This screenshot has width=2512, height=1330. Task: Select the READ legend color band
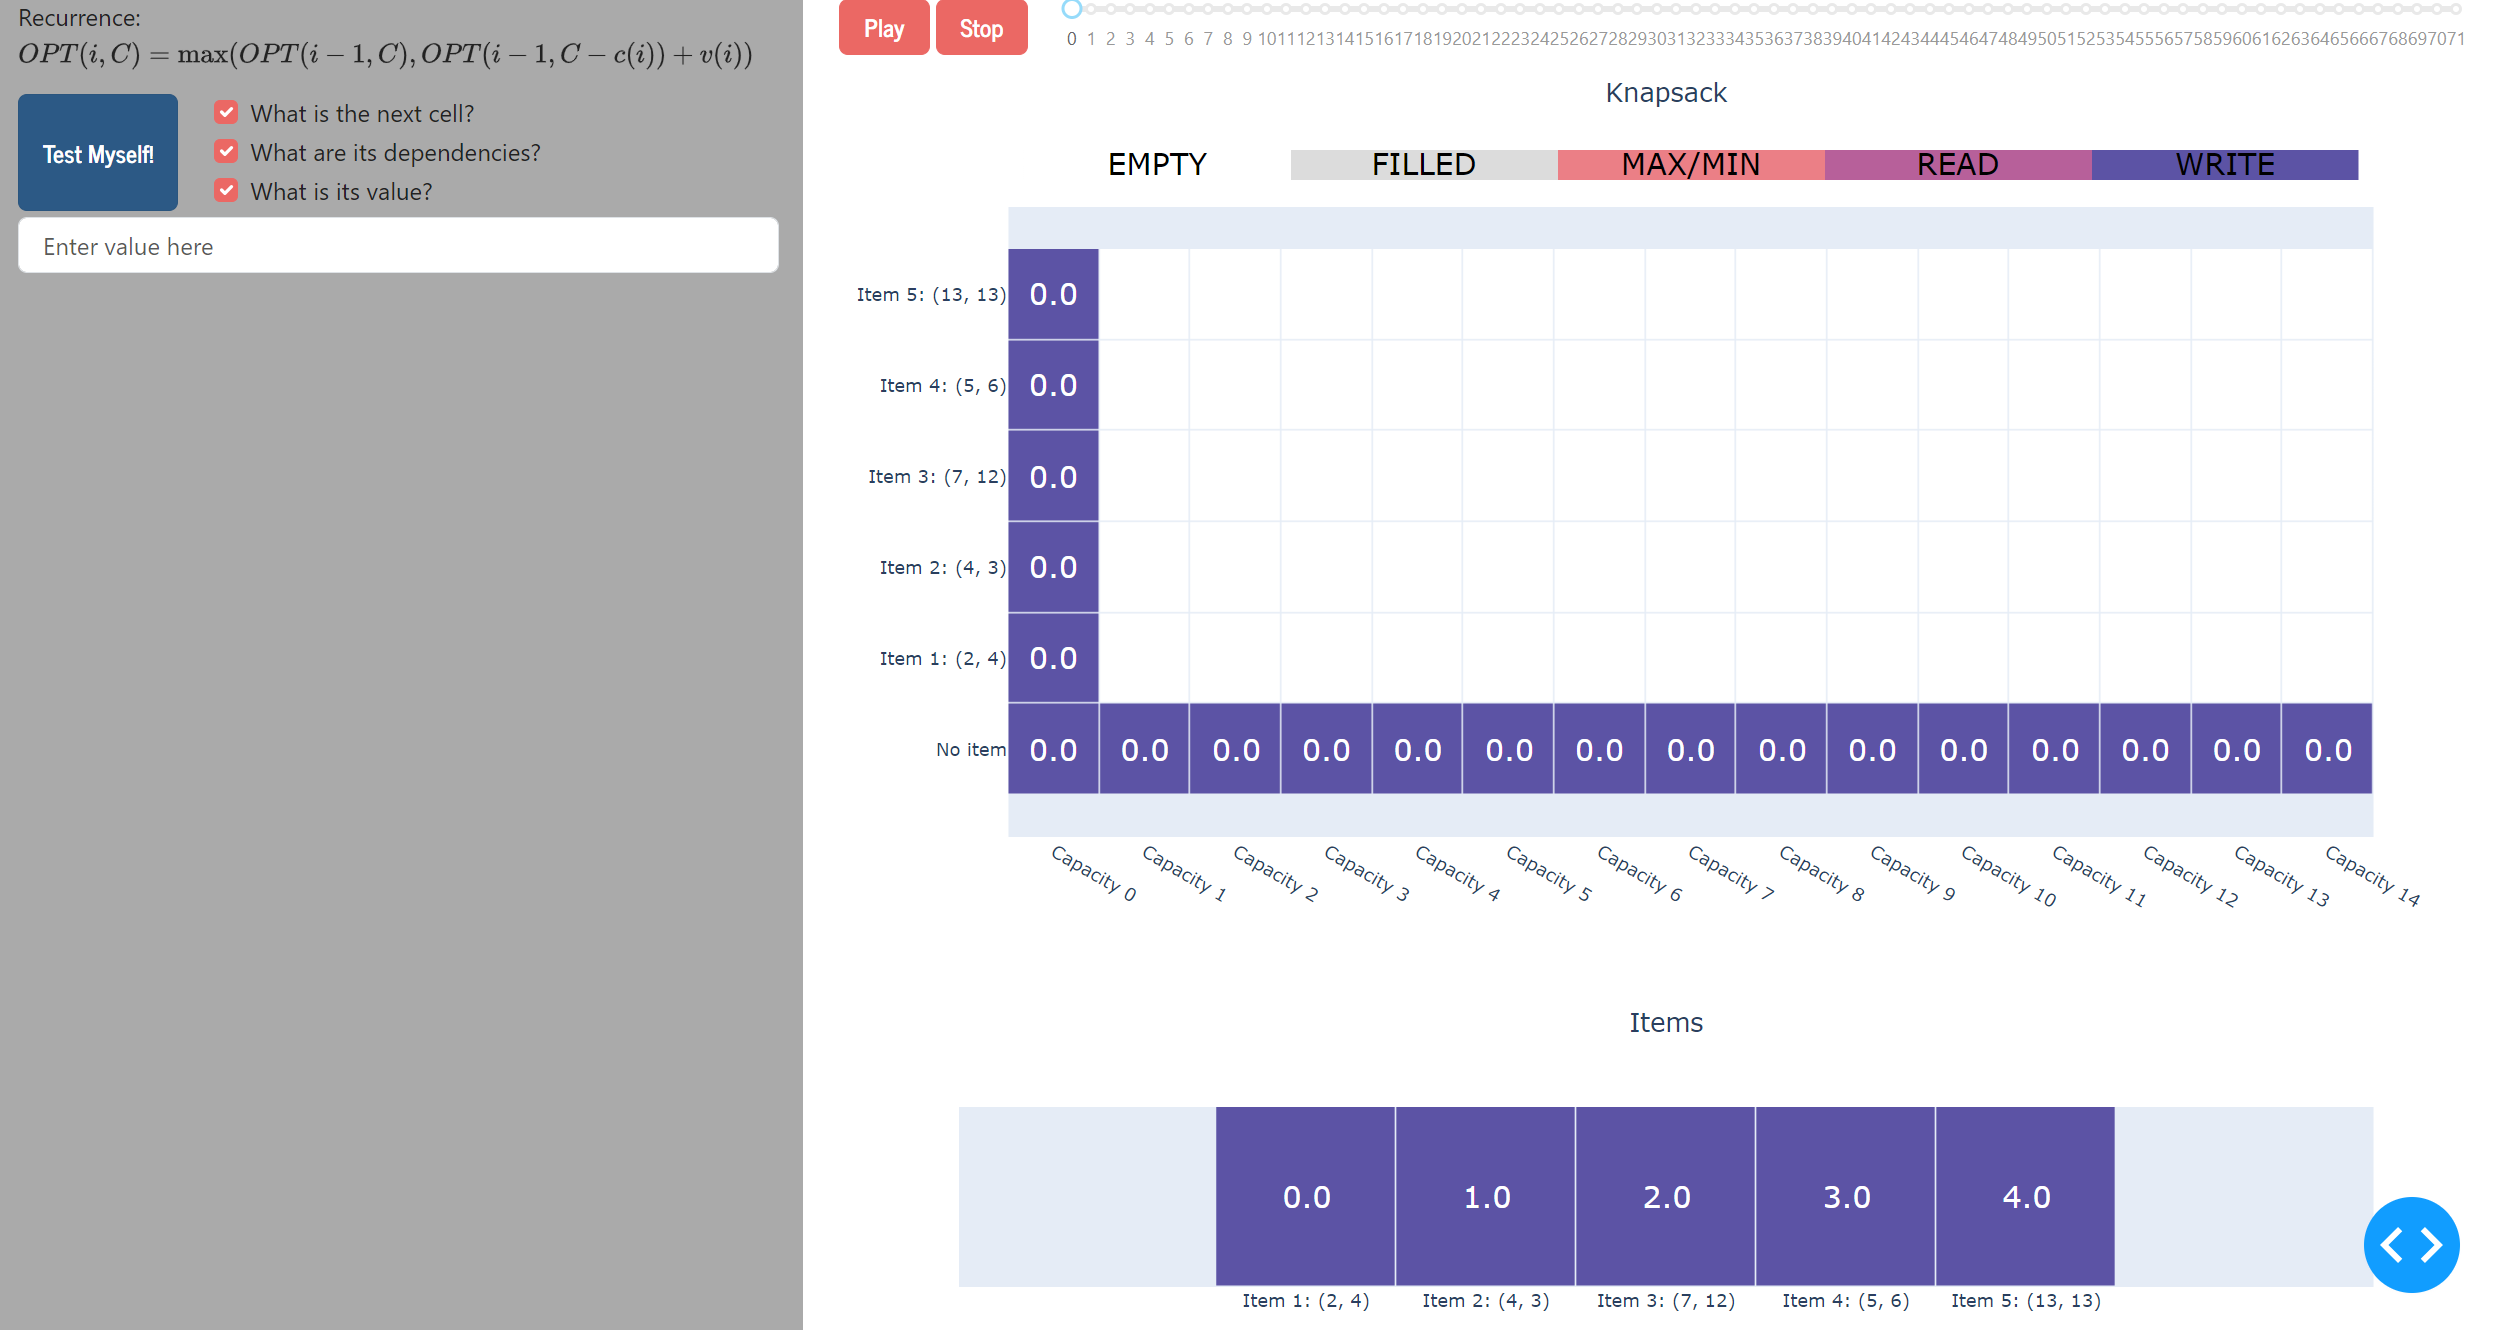coord(1958,164)
